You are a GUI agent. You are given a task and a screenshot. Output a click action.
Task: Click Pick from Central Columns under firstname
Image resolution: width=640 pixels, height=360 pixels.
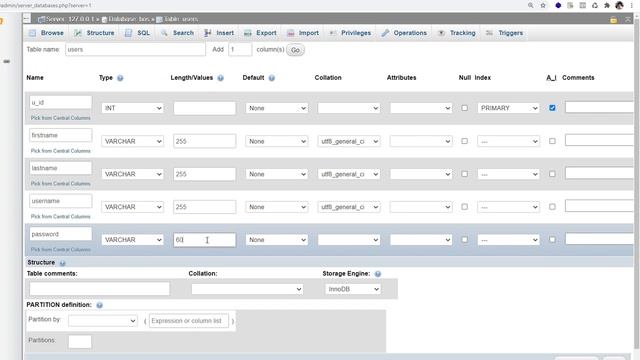[x=60, y=151]
